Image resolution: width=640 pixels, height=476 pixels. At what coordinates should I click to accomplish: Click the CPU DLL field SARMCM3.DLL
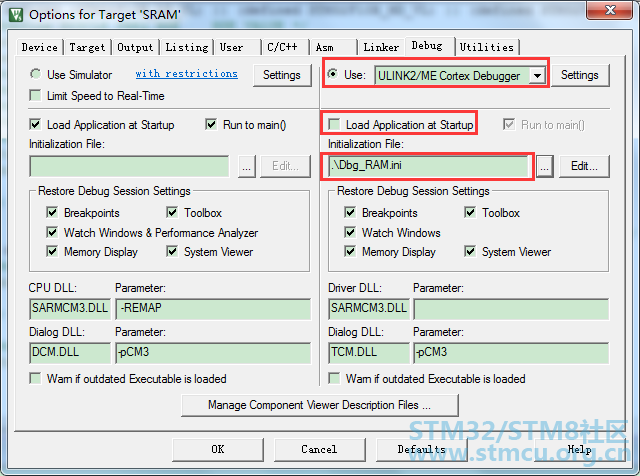click(x=70, y=309)
